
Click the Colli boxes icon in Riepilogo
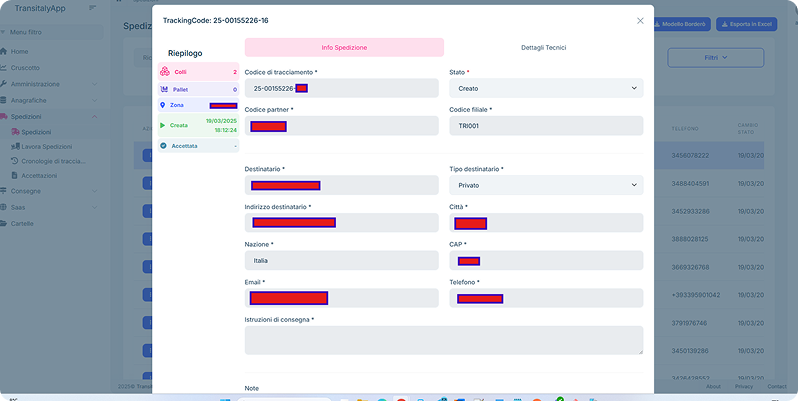[x=164, y=72]
